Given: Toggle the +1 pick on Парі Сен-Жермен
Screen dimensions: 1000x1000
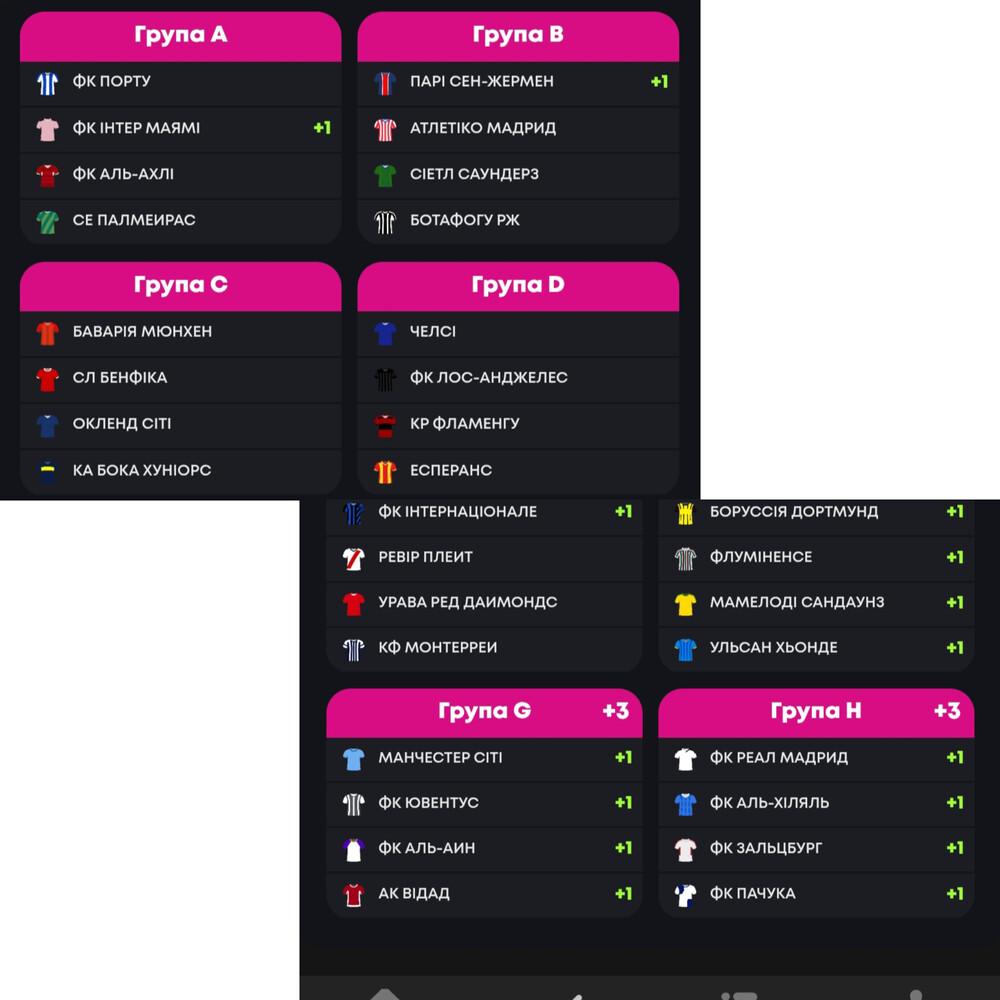Looking at the screenshot, I should tap(659, 82).
